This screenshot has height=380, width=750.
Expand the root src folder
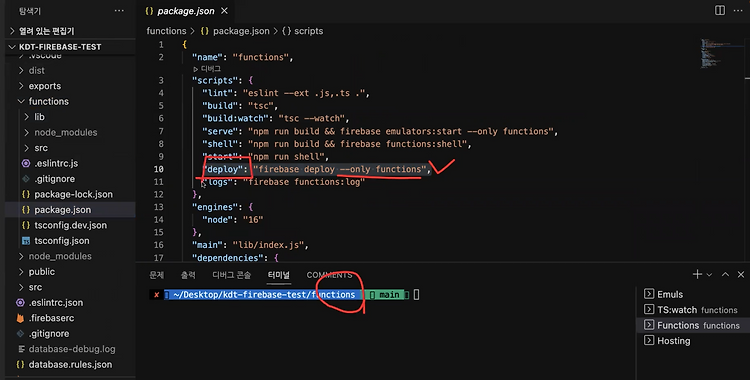tap(35, 287)
